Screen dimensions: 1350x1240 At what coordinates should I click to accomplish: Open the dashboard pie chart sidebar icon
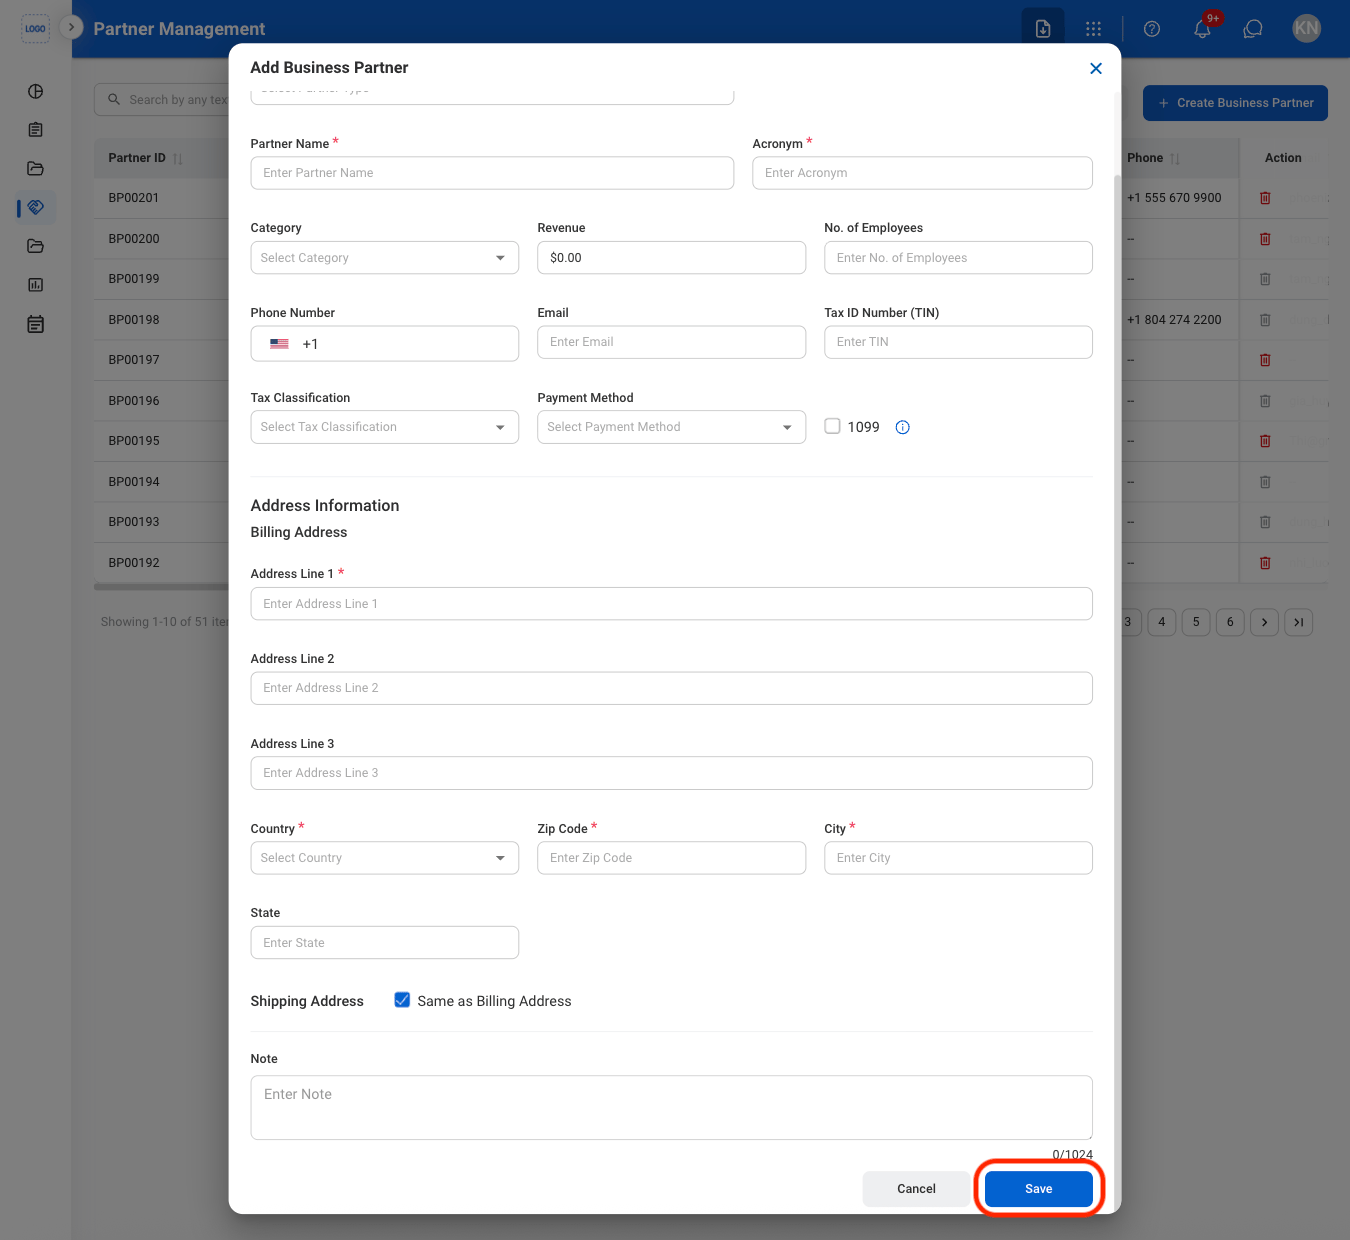click(x=36, y=91)
